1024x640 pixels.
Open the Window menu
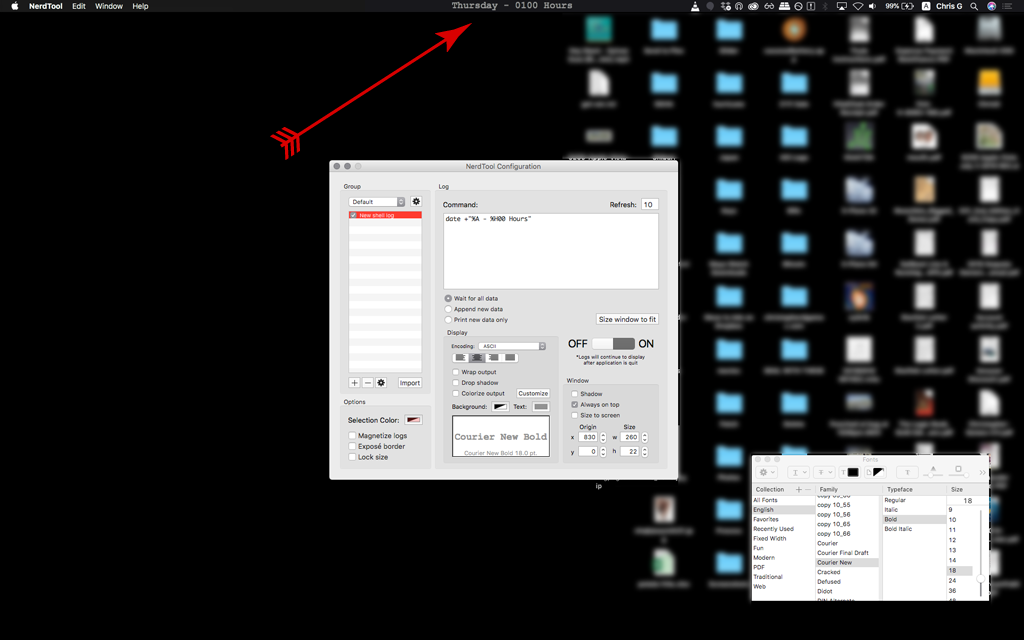108,6
